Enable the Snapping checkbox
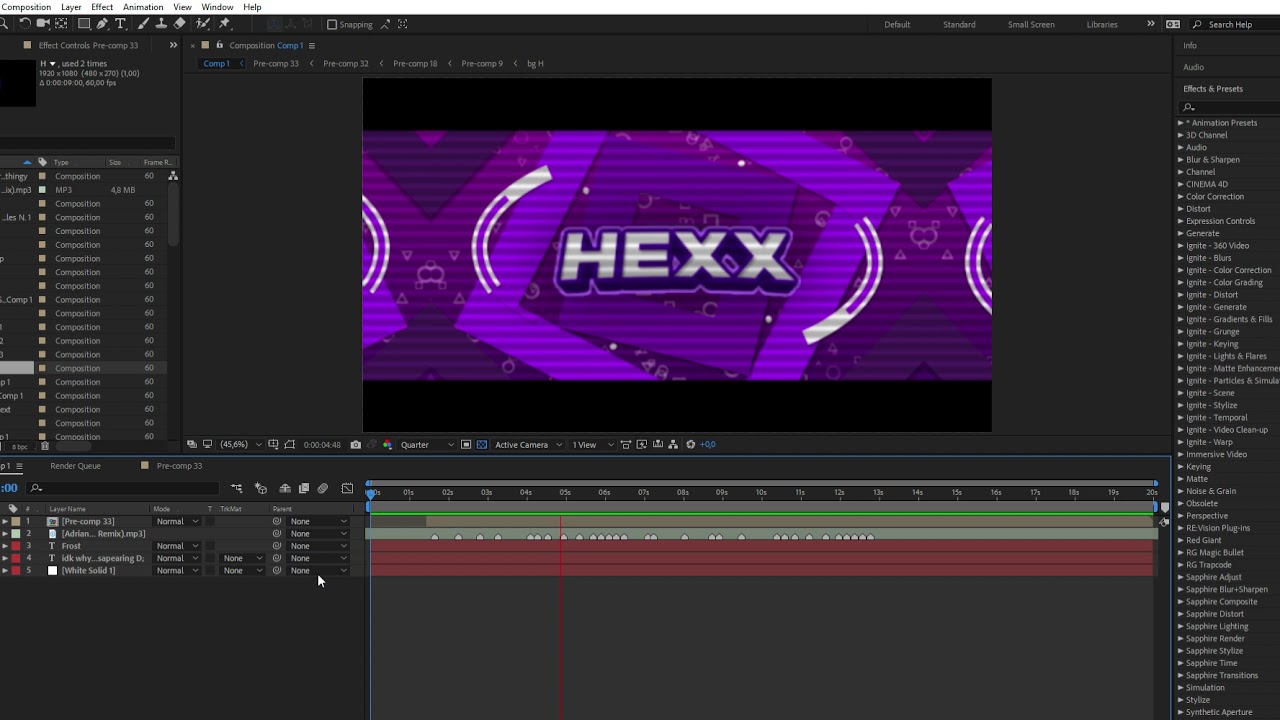Image resolution: width=1280 pixels, height=720 pixels. click(x=332, y=24)
